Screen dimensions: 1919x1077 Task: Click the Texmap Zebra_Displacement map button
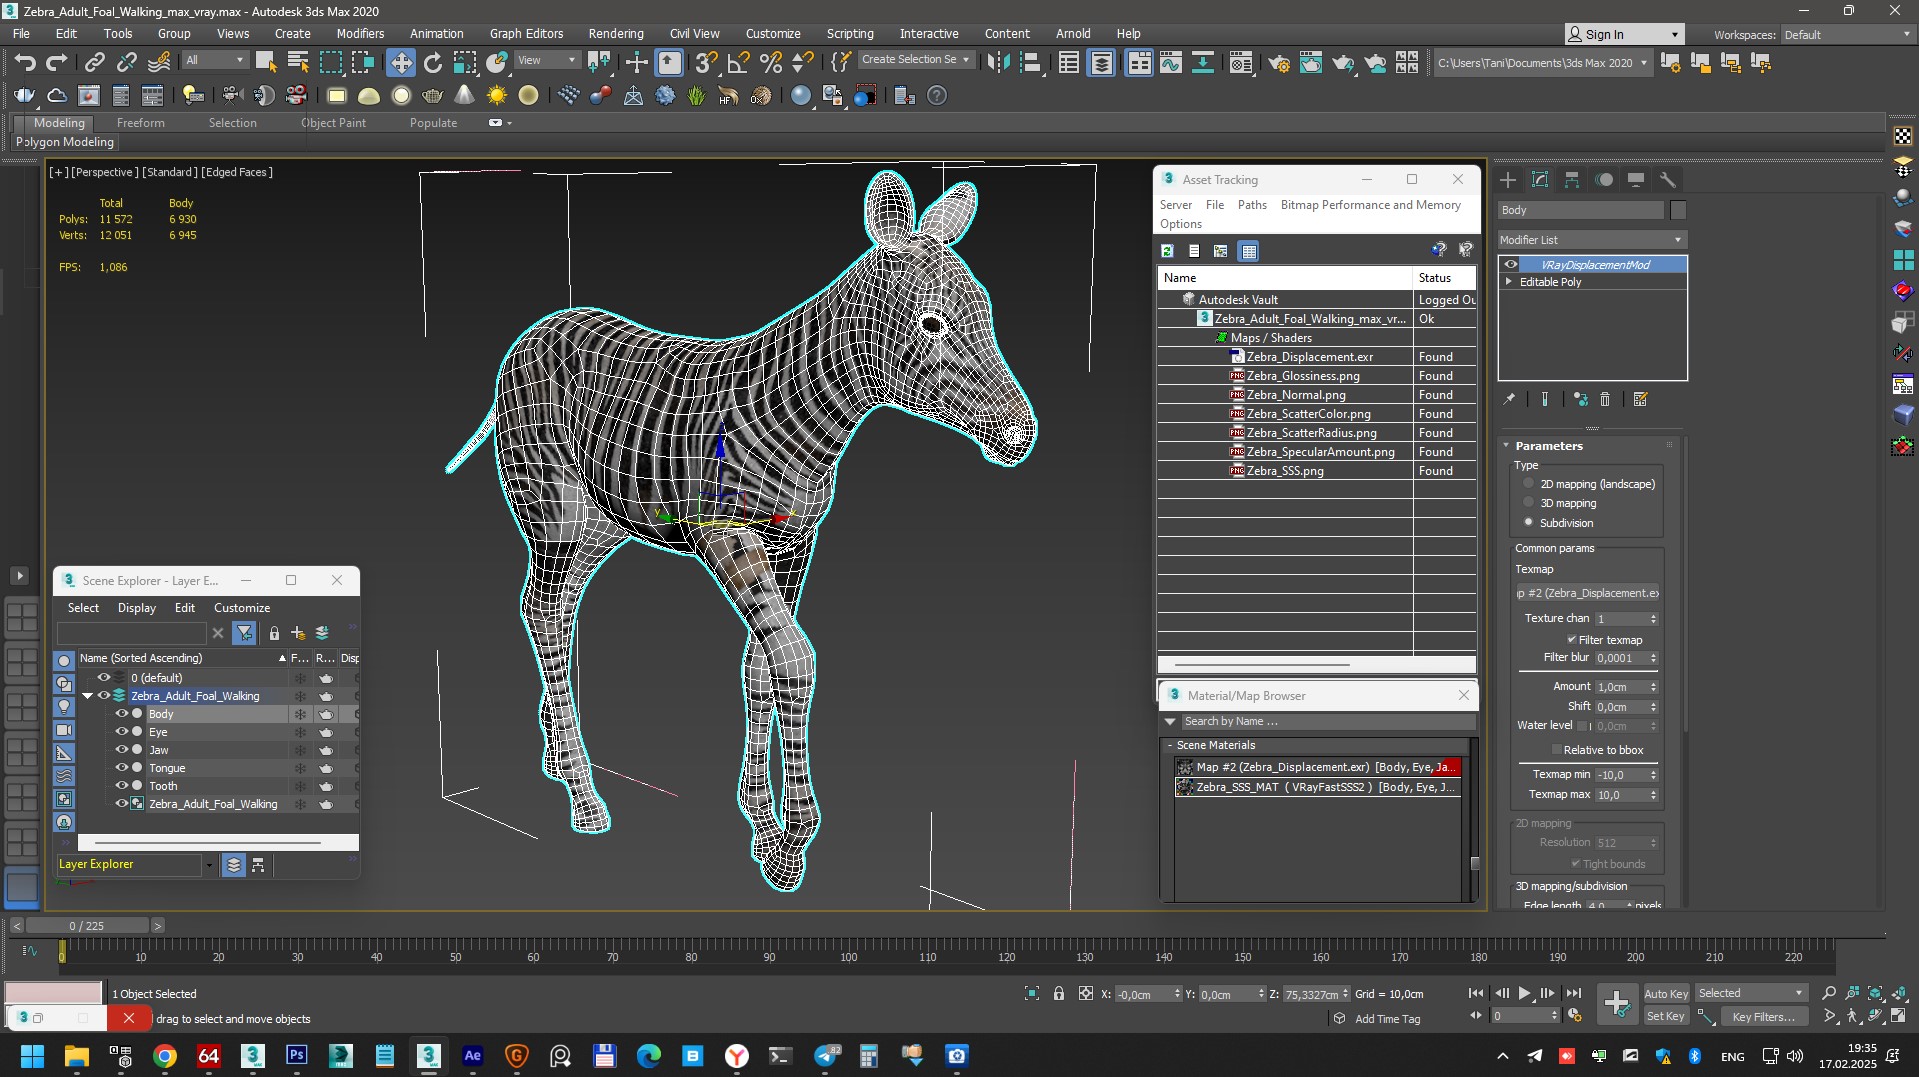(x=1588, y=593)
